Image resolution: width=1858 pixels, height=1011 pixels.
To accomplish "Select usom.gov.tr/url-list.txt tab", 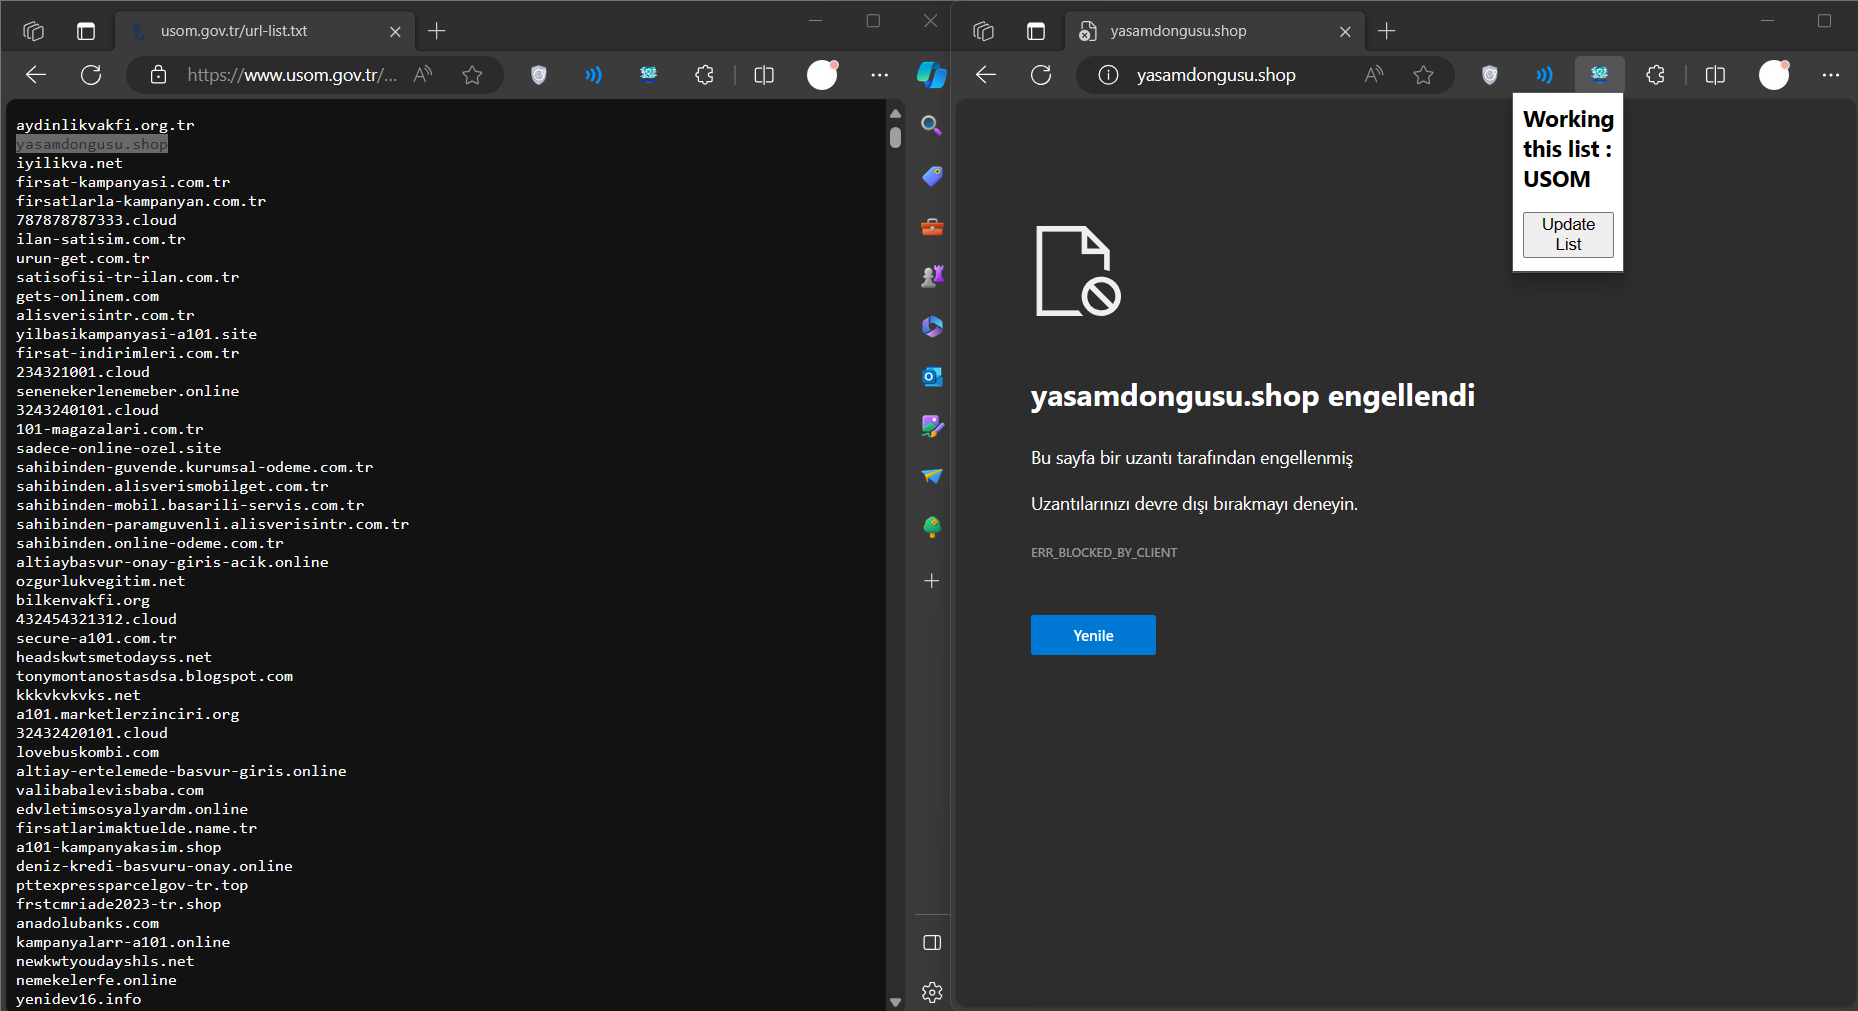I will [265, 31].
